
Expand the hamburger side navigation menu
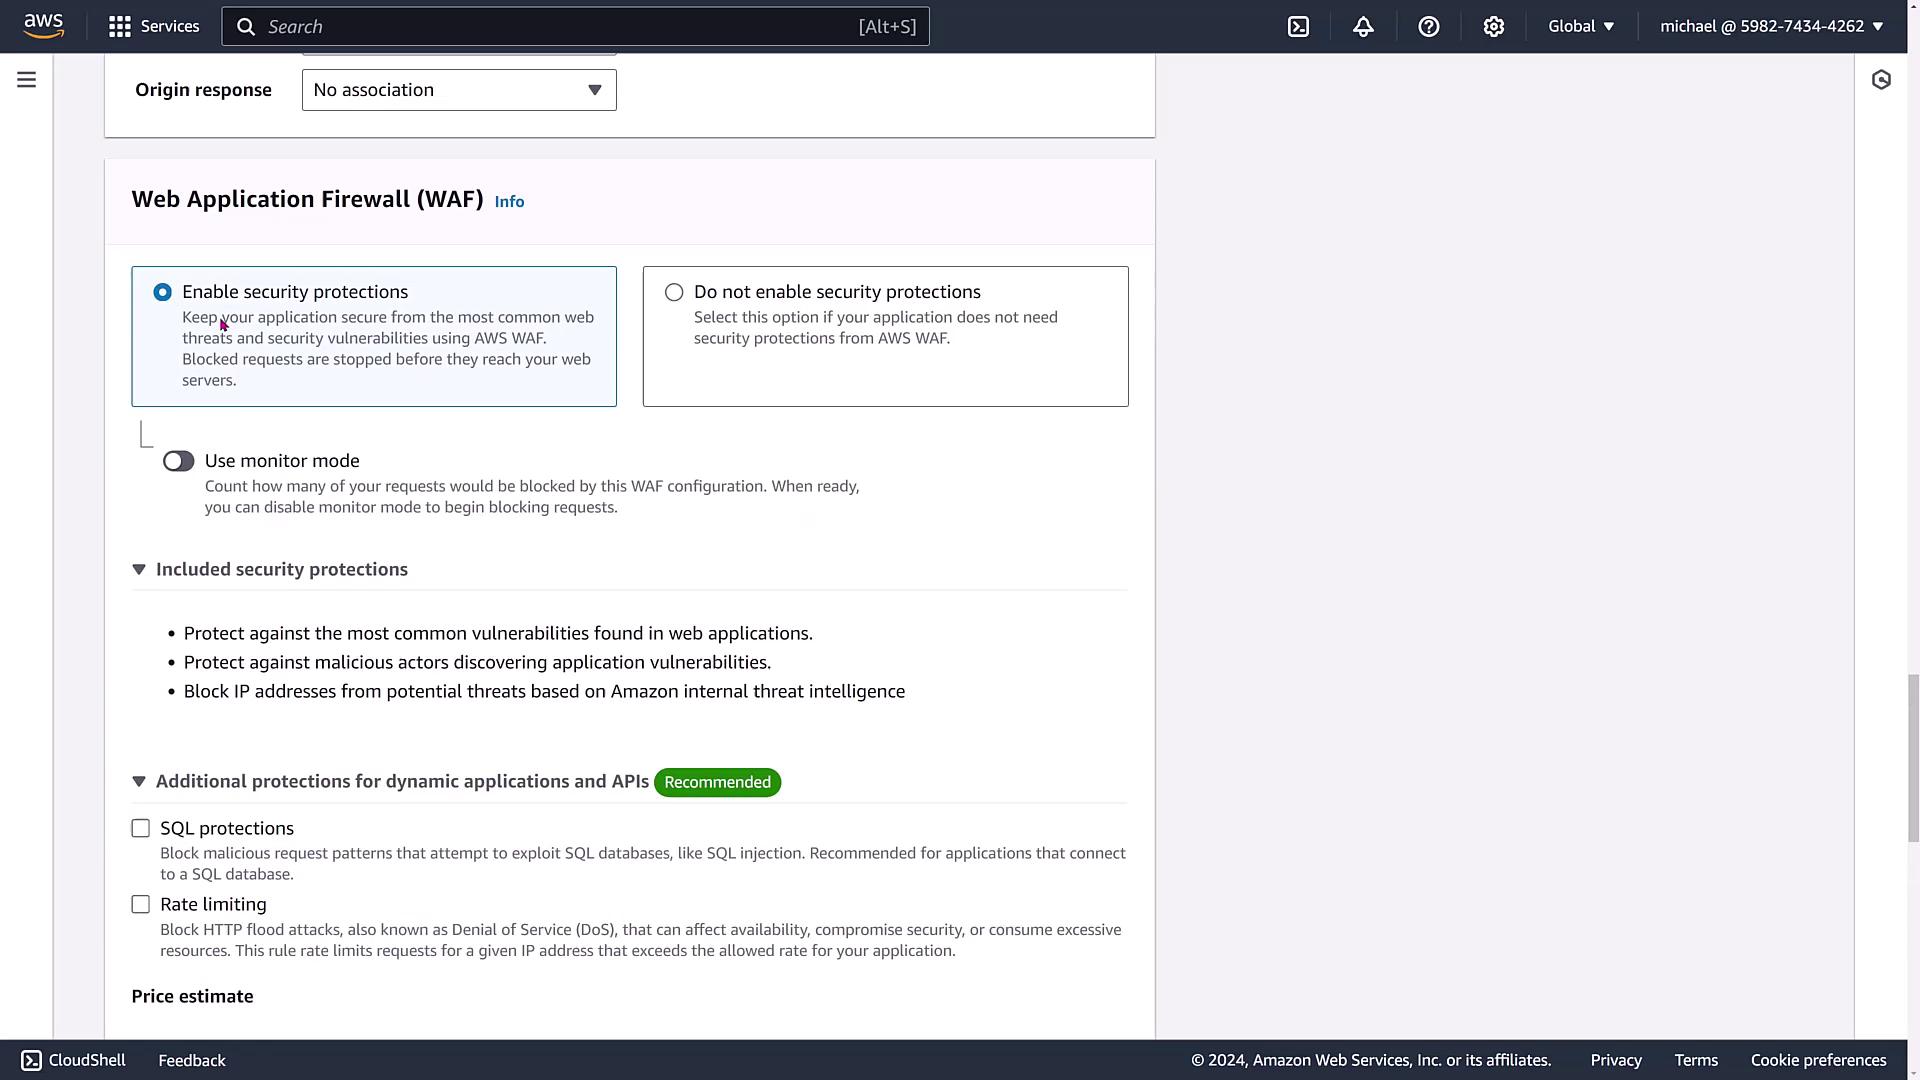(27, 80)
